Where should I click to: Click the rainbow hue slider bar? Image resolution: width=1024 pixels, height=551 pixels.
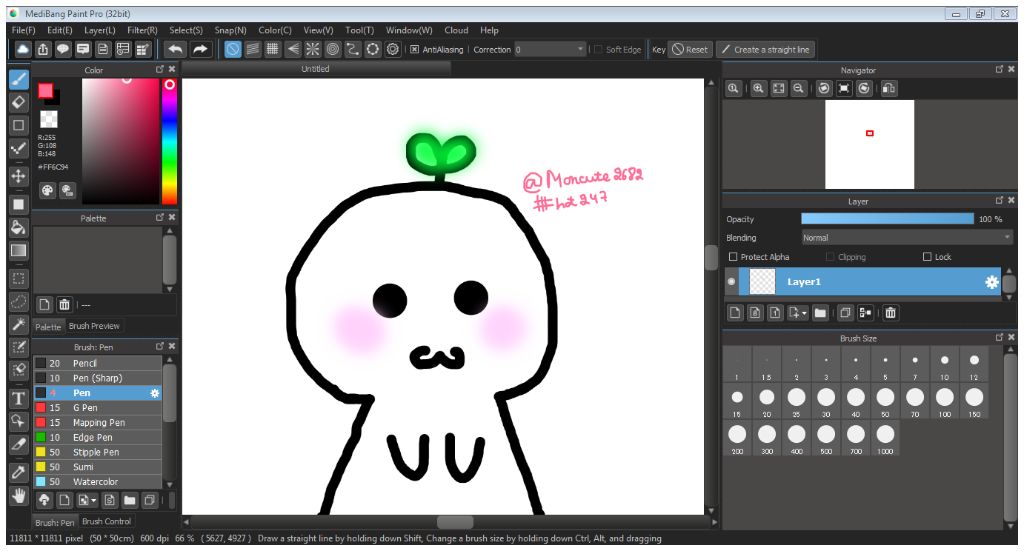pos(169,142)
